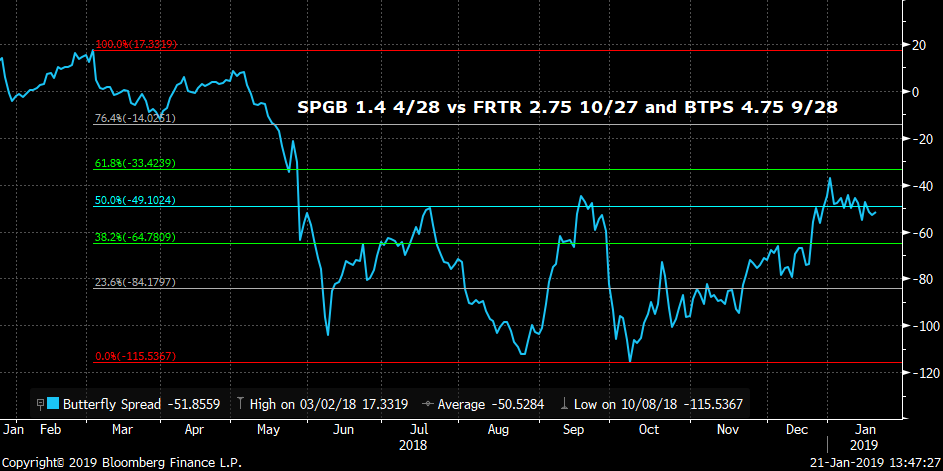Click the 61.8%(-33.4239) Fibonacci label
Screen dimensions: 943x471
(135, 163)
